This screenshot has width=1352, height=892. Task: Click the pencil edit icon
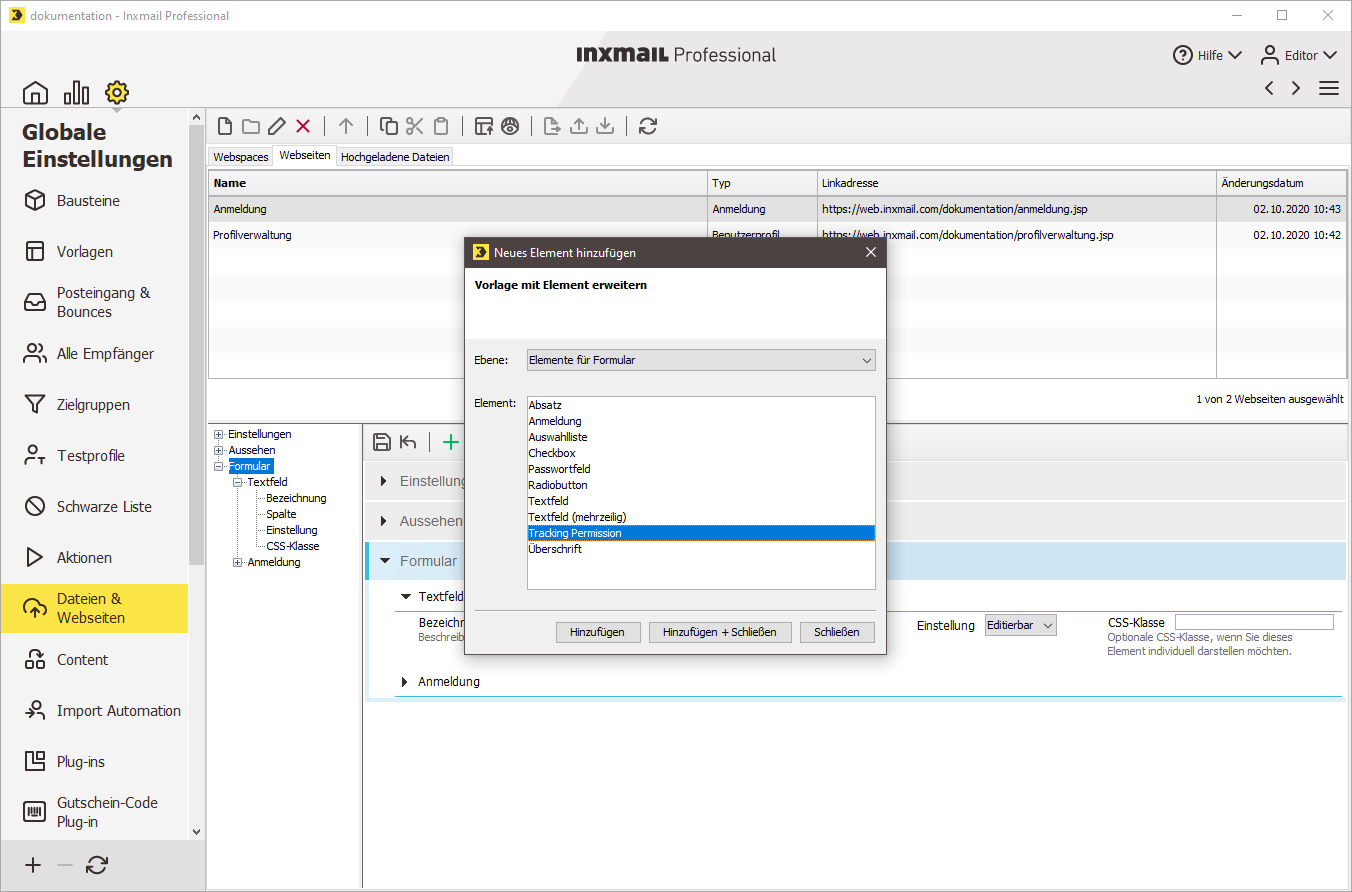point(277,126)
